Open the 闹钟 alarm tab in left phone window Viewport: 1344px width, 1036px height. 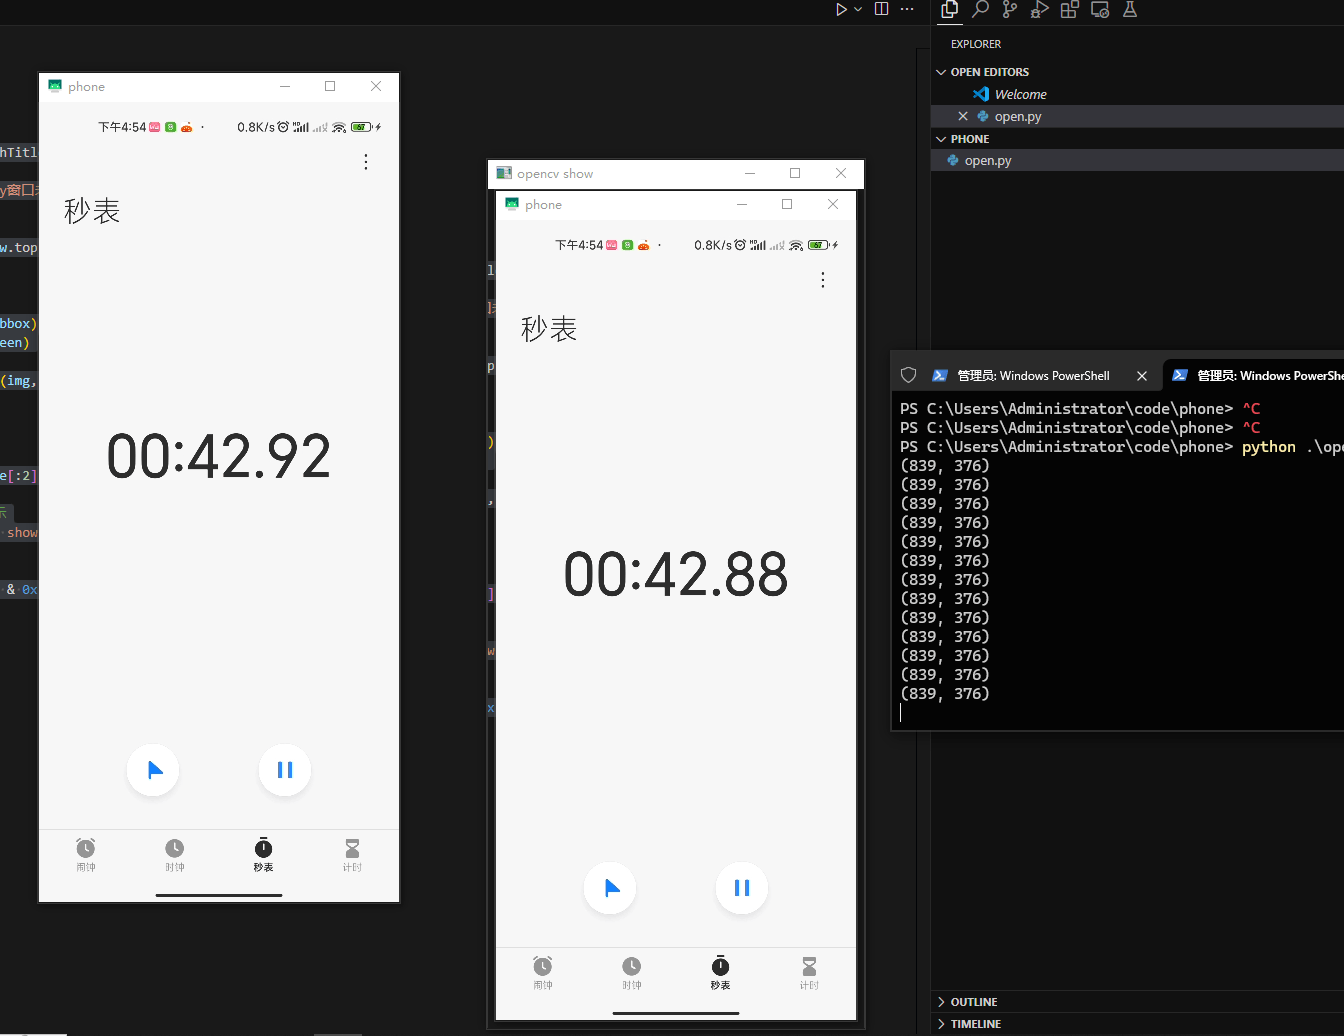click(86, 855)
